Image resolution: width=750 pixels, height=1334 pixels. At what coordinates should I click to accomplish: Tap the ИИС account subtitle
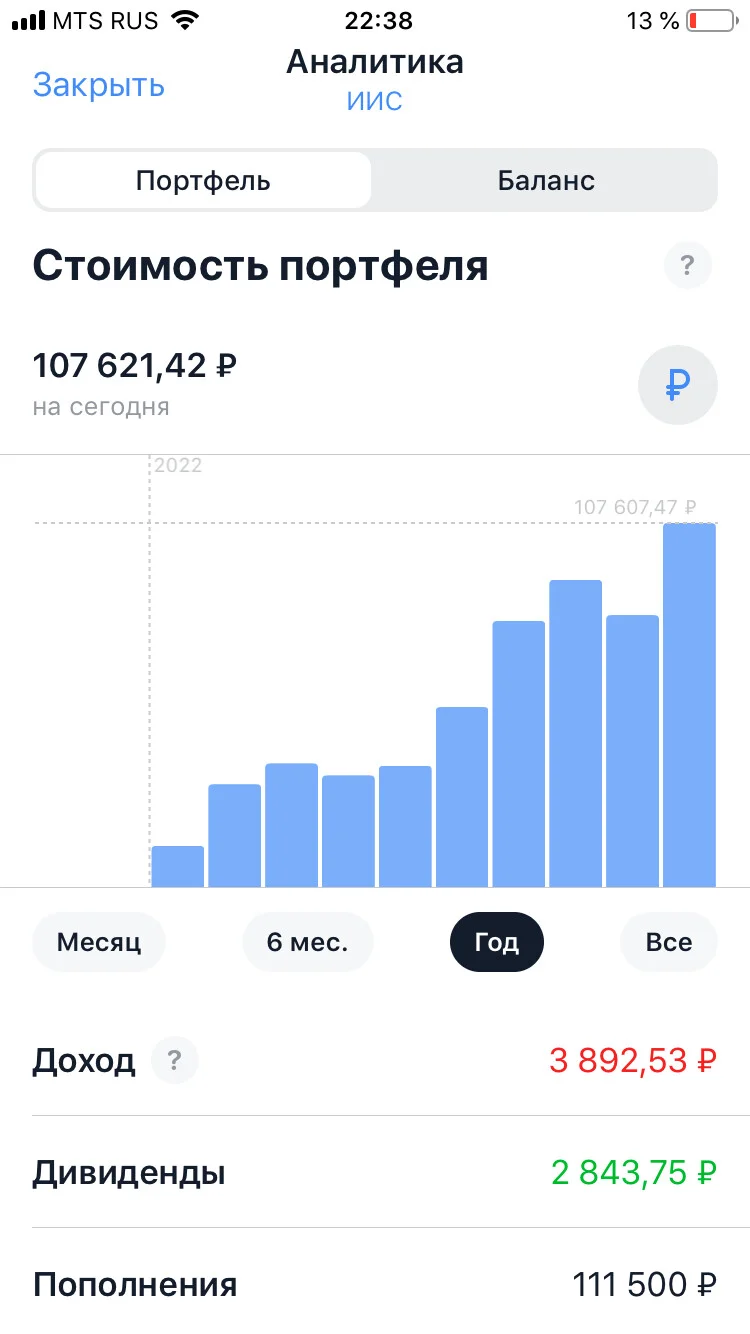click(375, 101)
